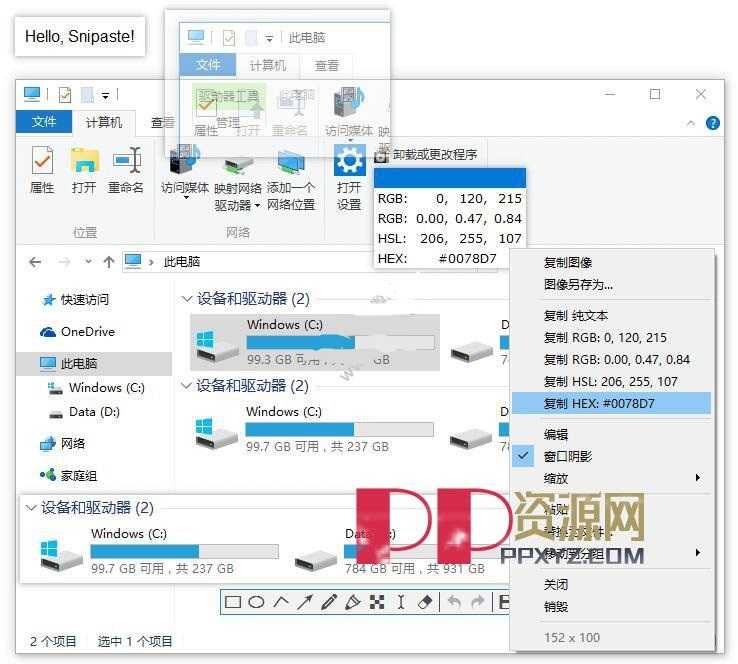The height and width of the screenshot is (664, 738).
Task: Go back with the left arrow navigation icon
Action: pos(35,262)
